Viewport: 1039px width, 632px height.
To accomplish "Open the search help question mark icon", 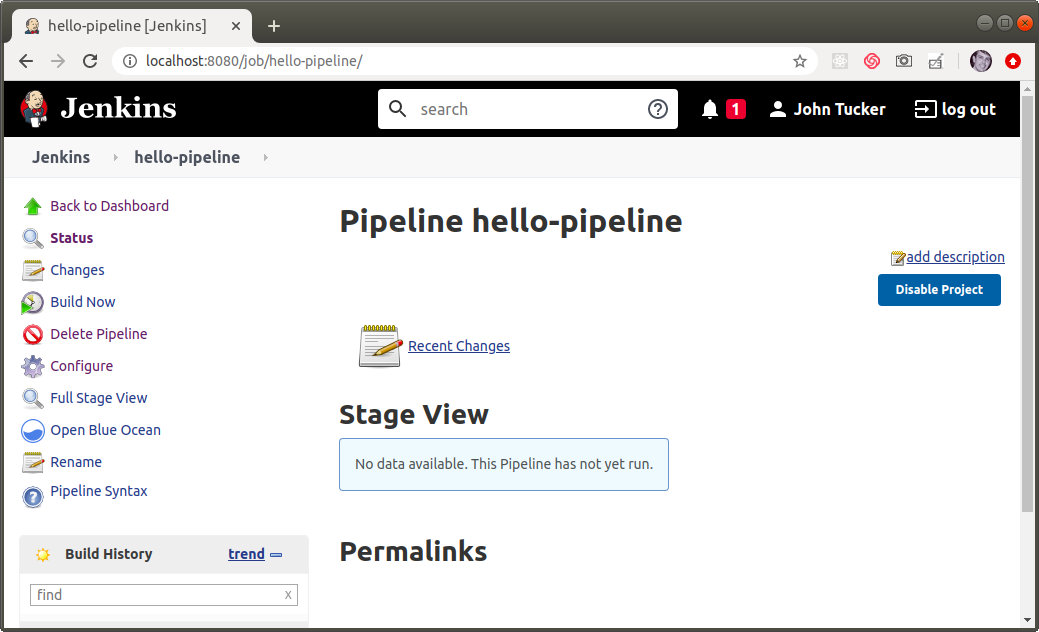I will coord(658,108).
